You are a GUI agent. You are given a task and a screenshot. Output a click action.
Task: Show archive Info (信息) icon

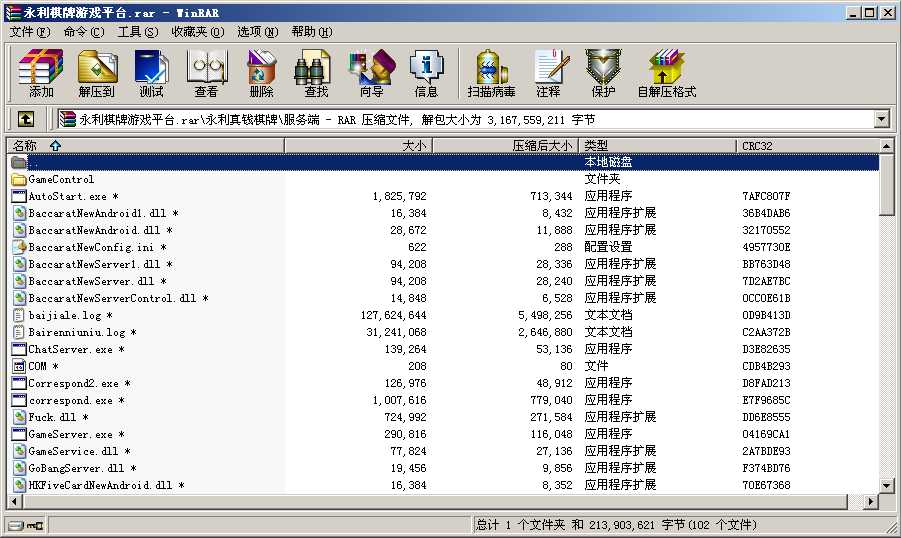[426, 74]
